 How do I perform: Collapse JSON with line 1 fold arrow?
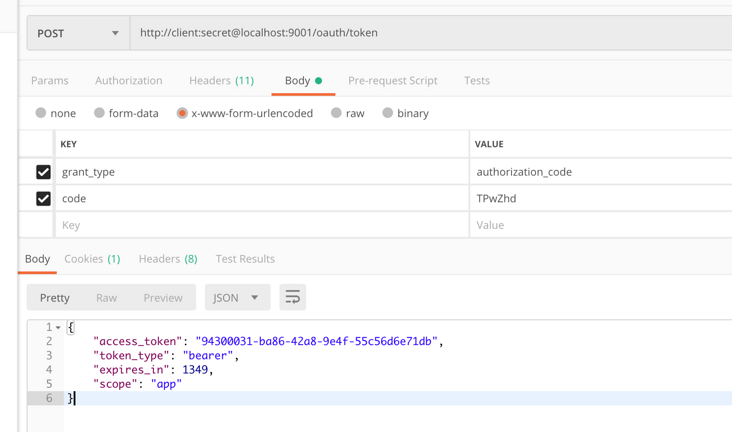(58, 328)
